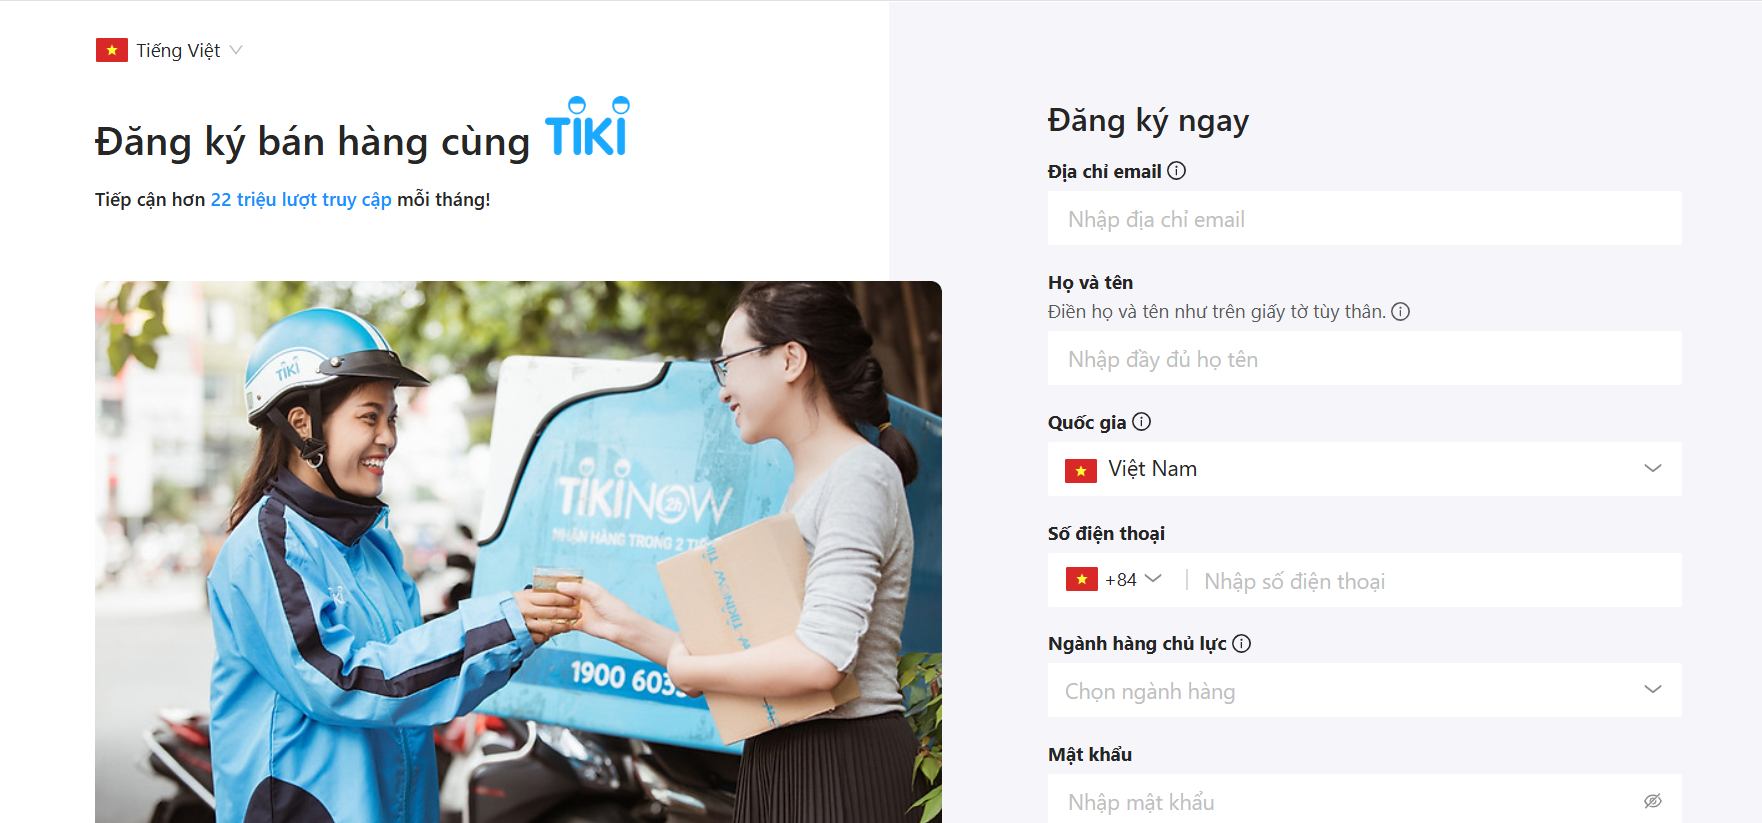
Task: Open the Chọn ngành hàng dropdown
Action: pos(1364,690)
